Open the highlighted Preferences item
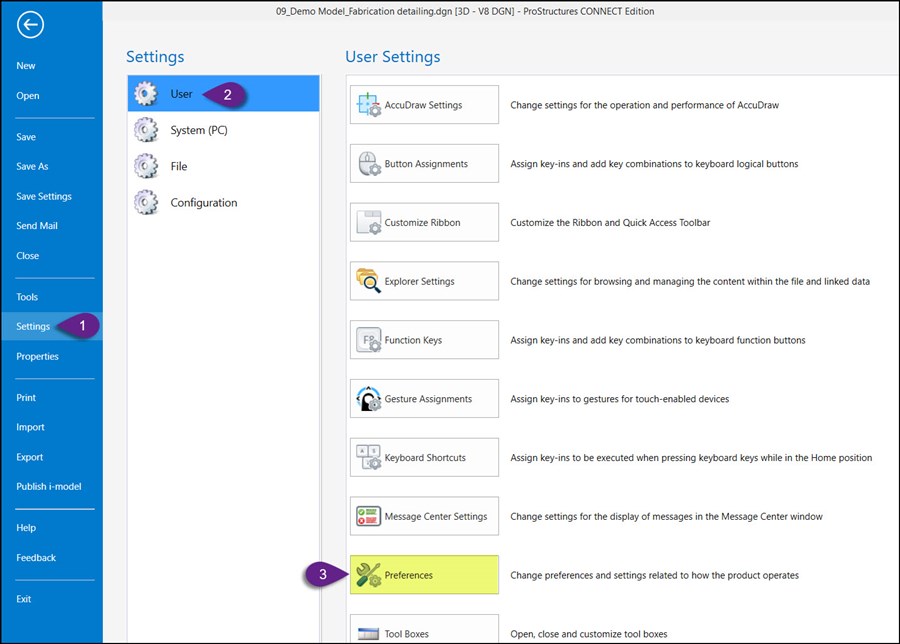The height and width of the screenshot is (644, 900). pos(422,575)
